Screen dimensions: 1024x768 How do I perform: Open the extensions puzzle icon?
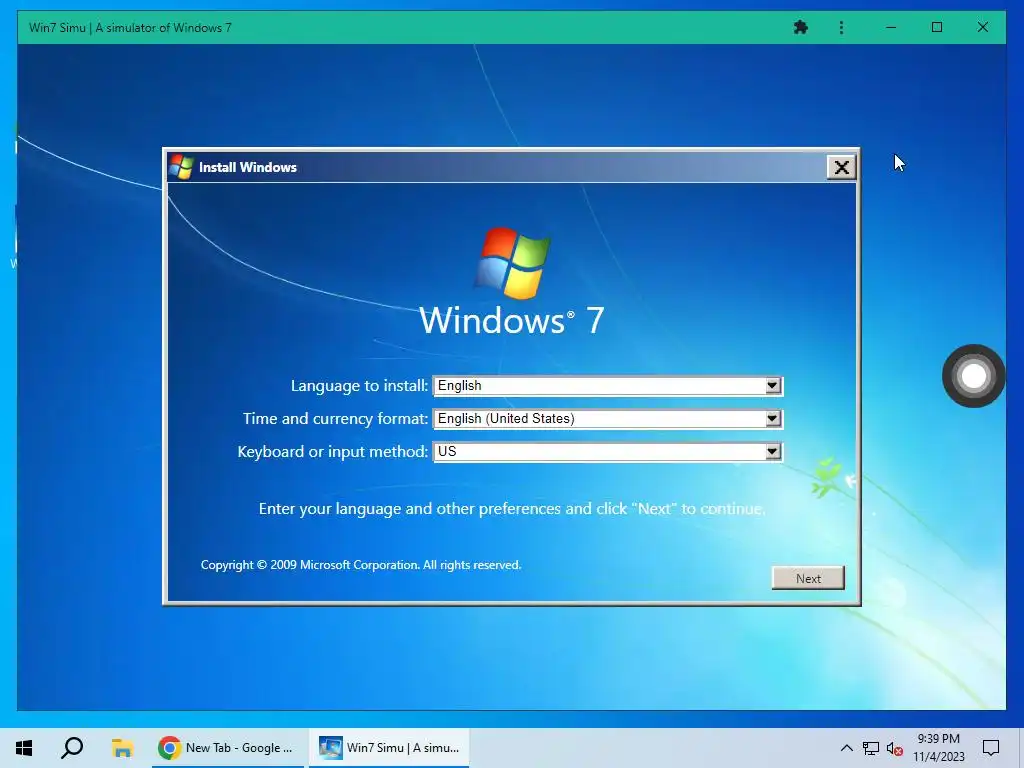point(801,27)
